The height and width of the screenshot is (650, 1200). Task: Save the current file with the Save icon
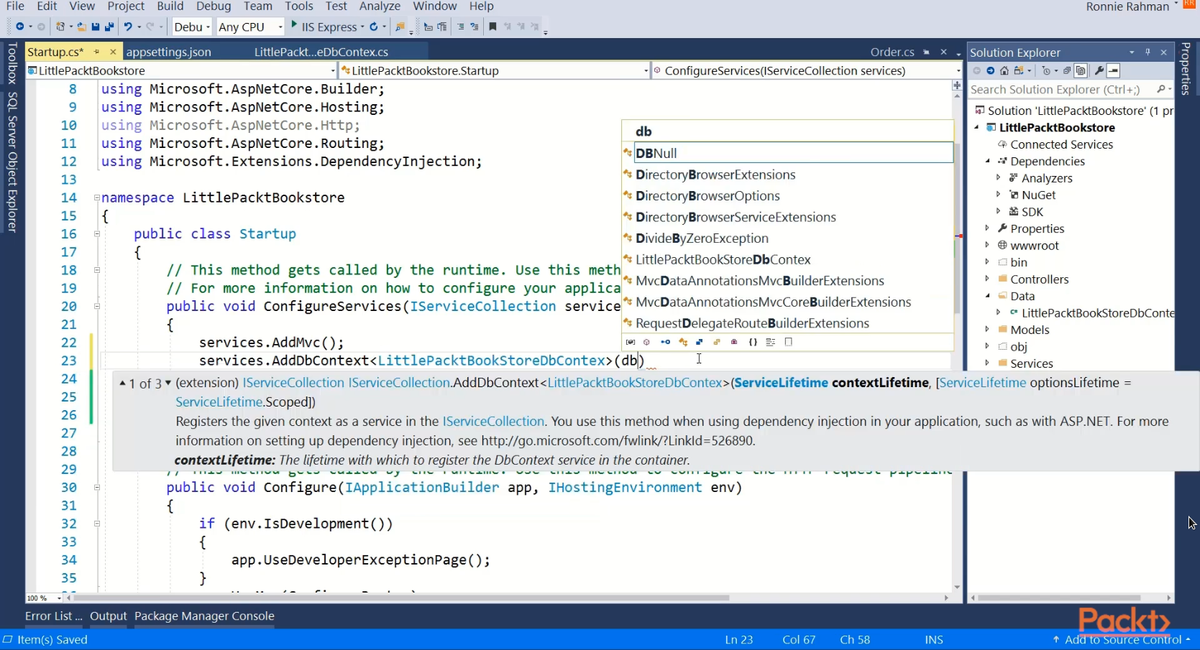pos(96,26)
